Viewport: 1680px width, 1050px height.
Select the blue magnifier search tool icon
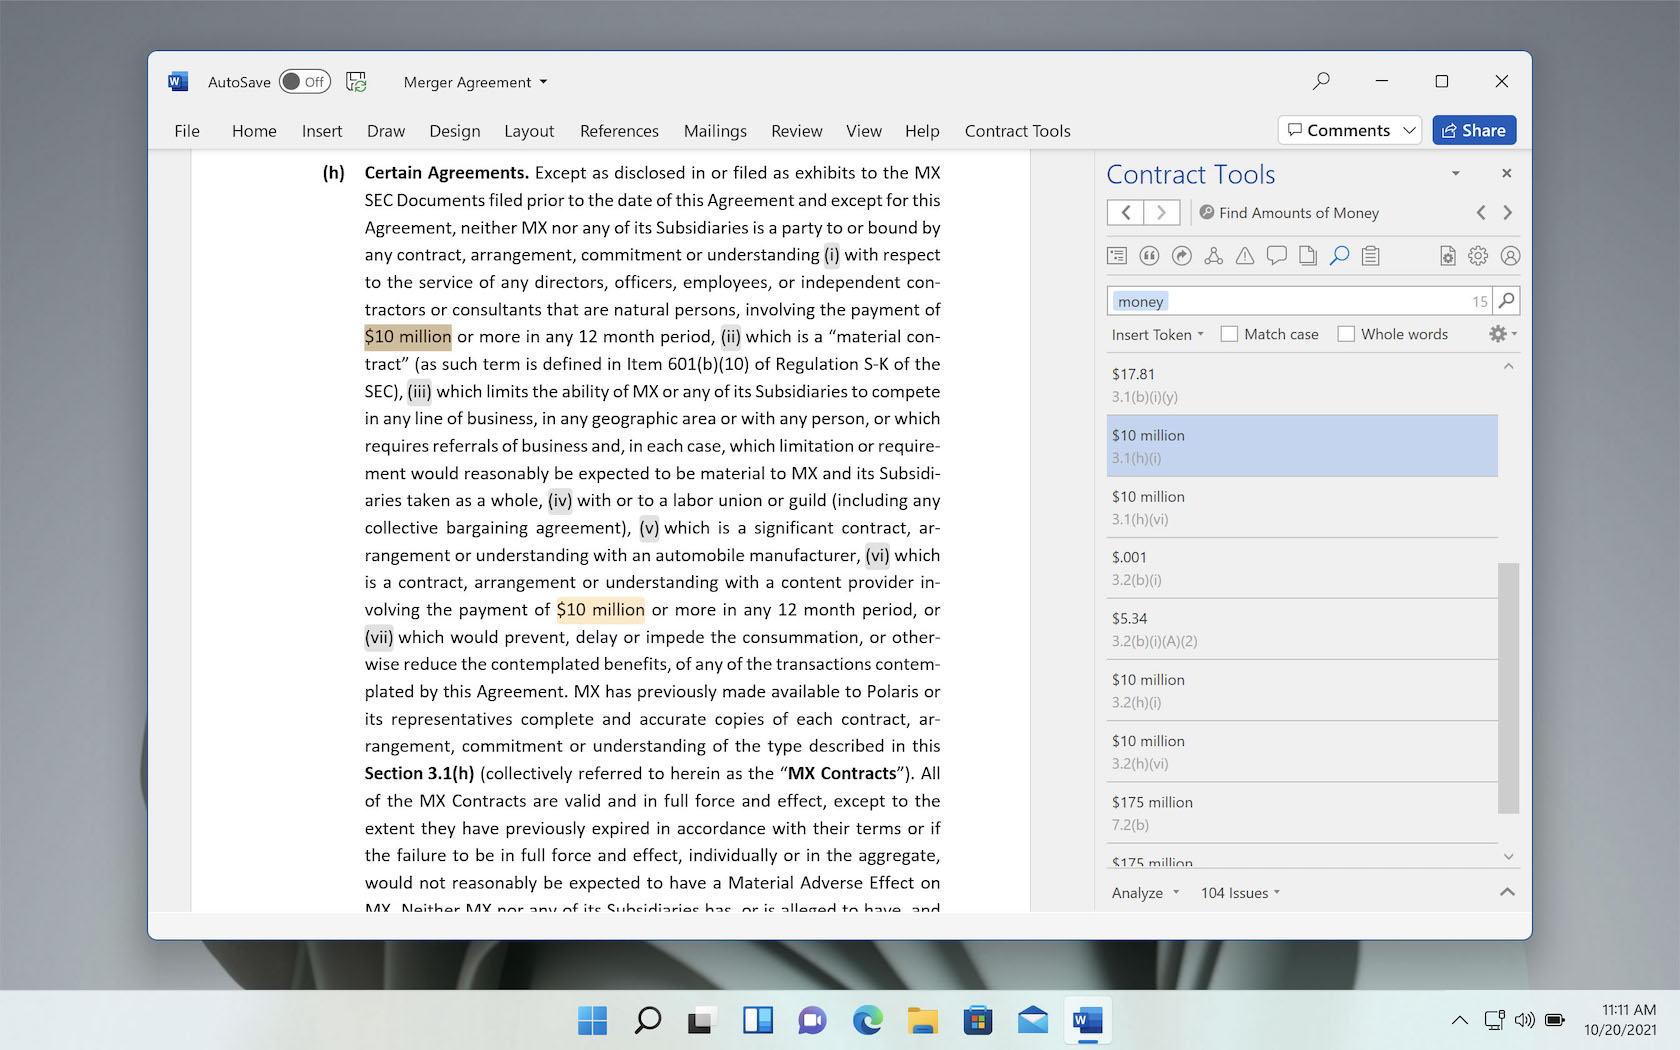pos(1340,256)
